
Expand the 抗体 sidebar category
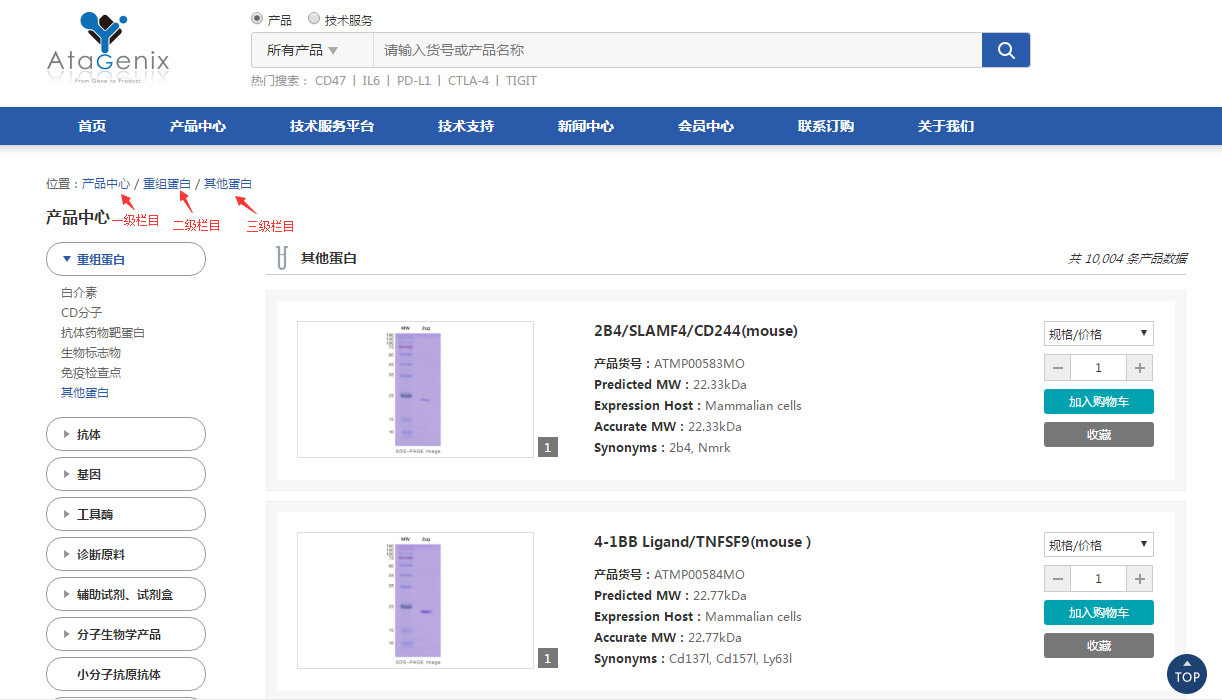[x=125, y=434]
